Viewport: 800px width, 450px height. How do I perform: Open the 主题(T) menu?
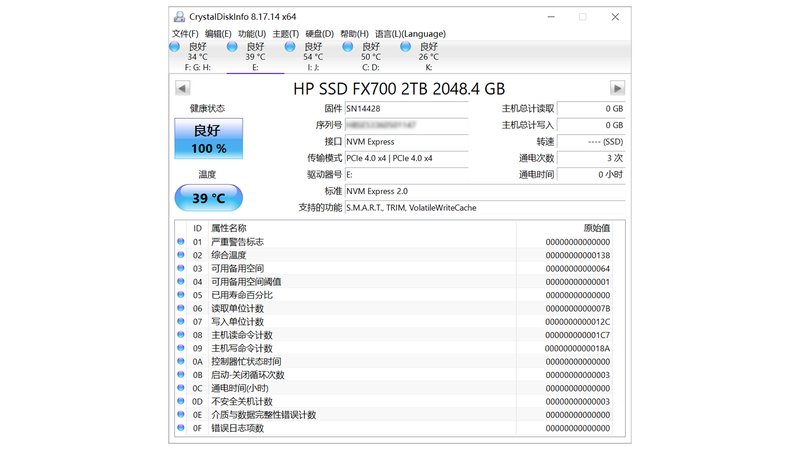(285, 34)
